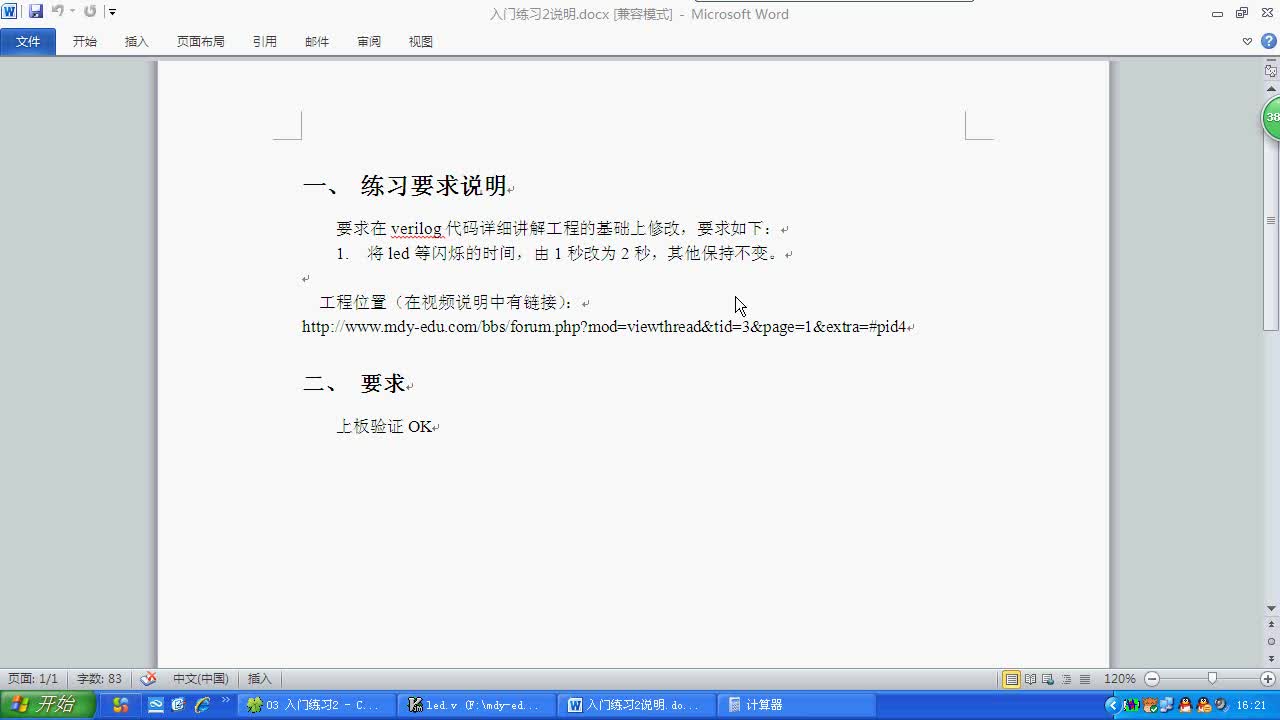Click the word verilog in the document

pos(416,229)
